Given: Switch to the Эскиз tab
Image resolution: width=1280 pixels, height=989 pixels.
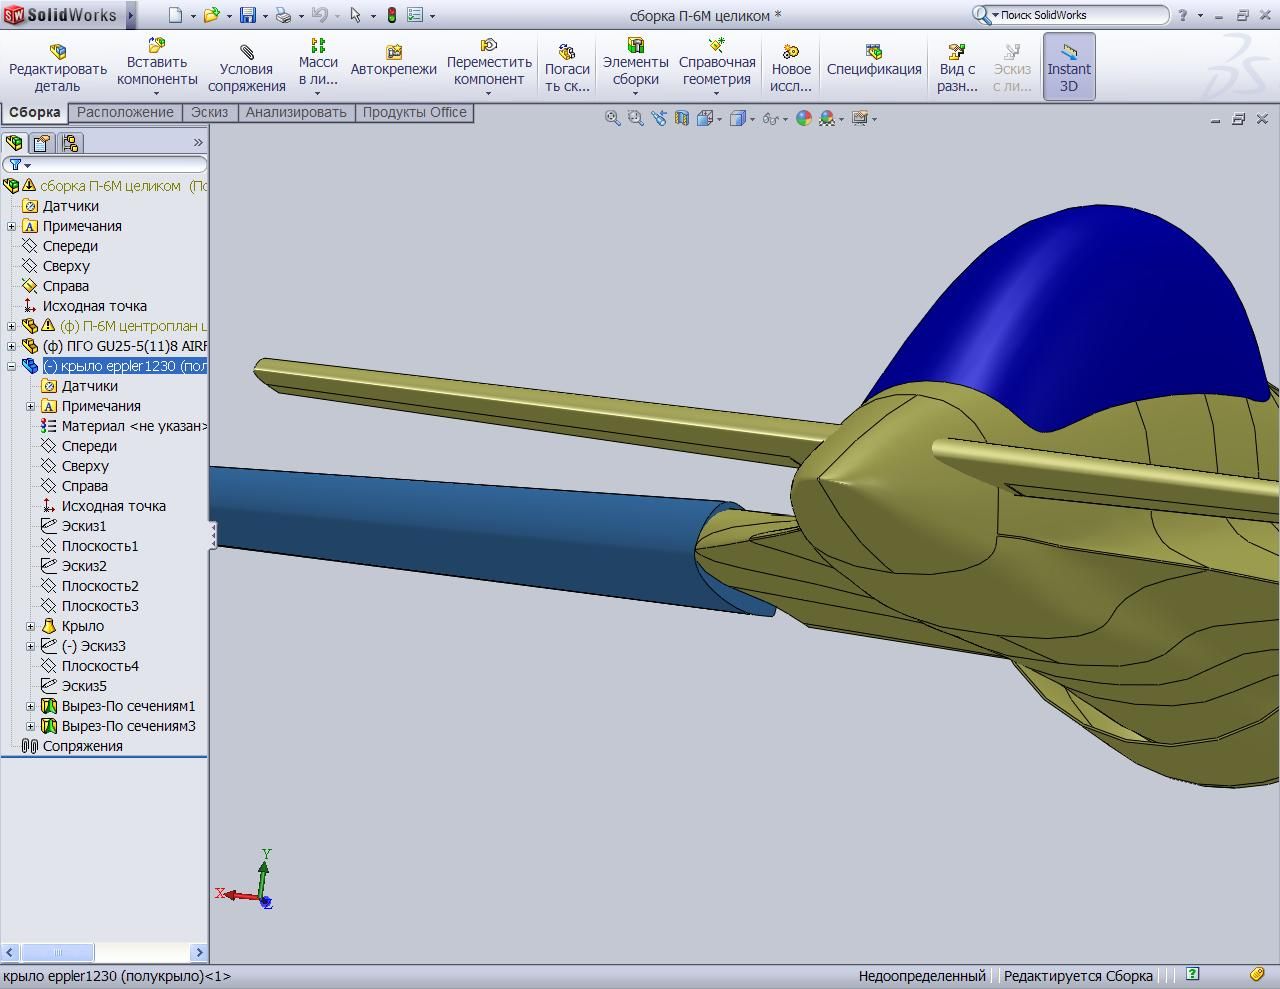Looking at the screenshot, I should [209, 112].
